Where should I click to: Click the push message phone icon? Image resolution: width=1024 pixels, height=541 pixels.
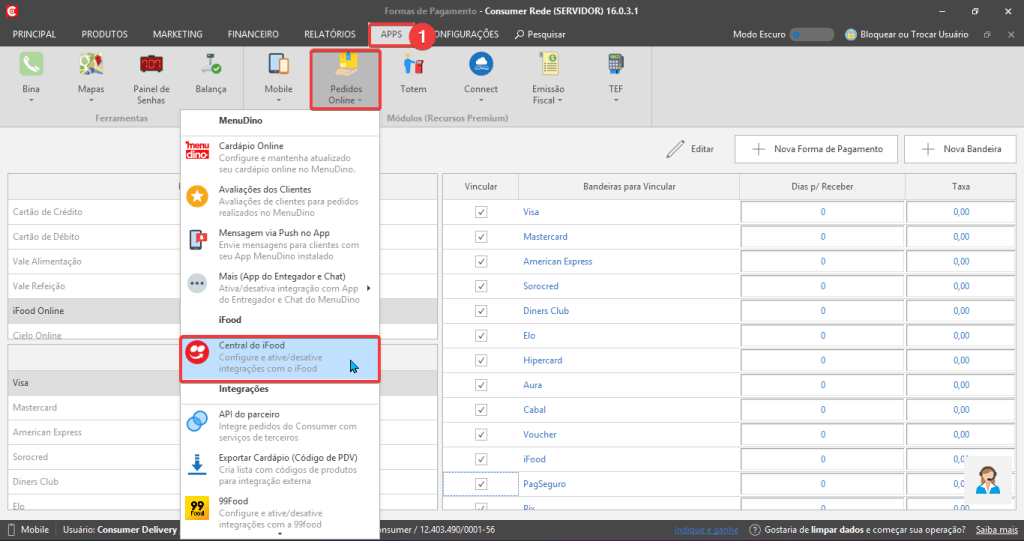pos(197,240)
